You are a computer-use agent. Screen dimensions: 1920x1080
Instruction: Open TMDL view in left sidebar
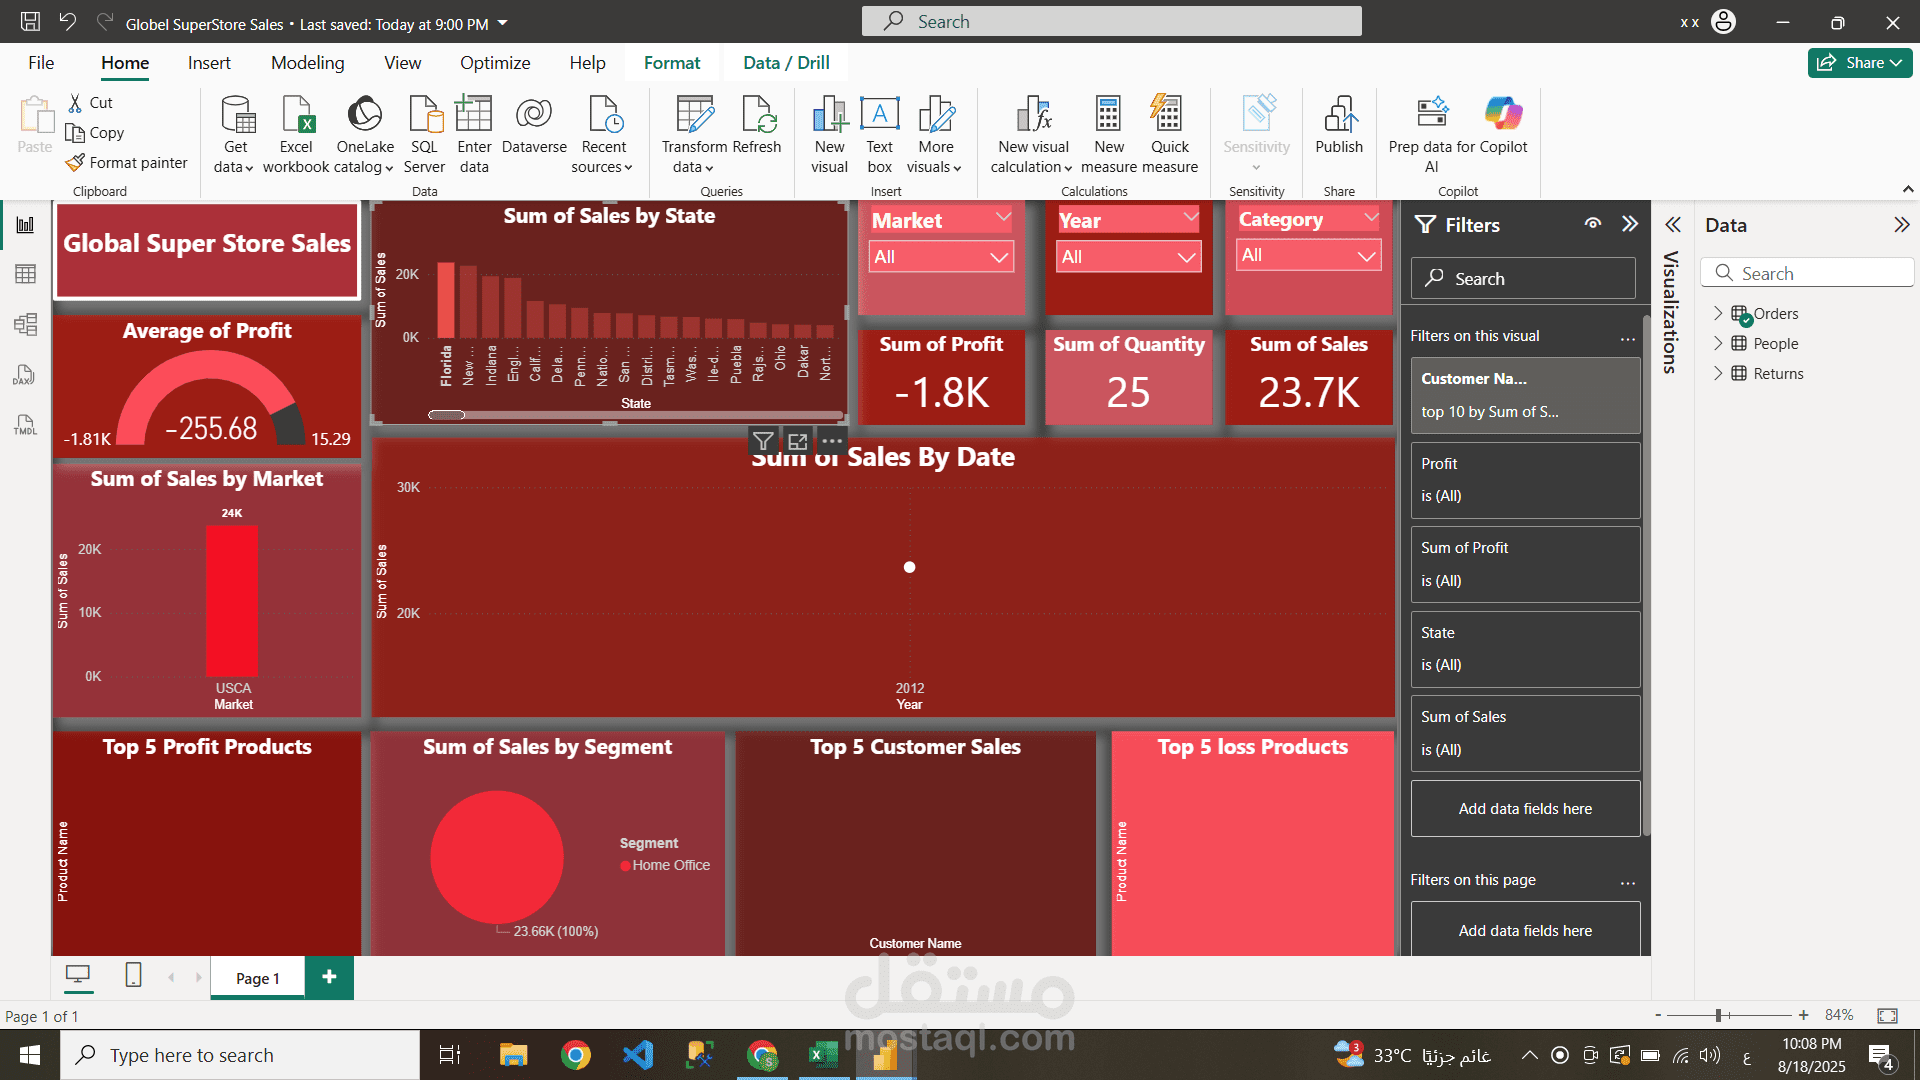25,425
